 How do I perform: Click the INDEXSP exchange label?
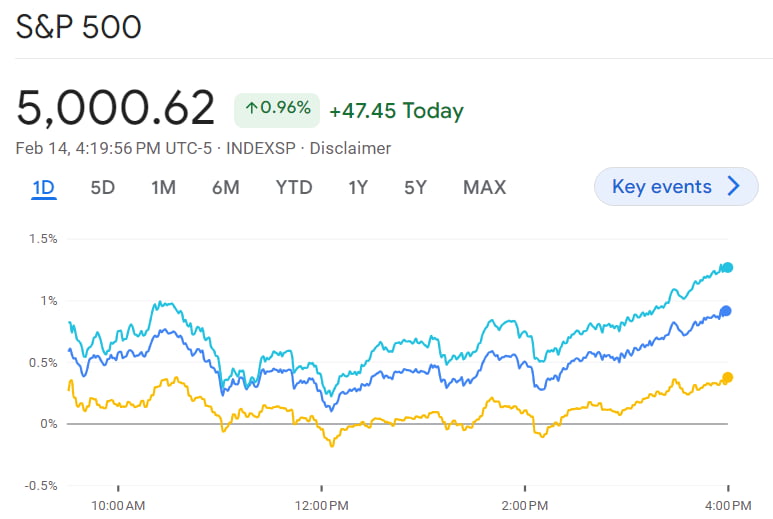tap(260, 148)
